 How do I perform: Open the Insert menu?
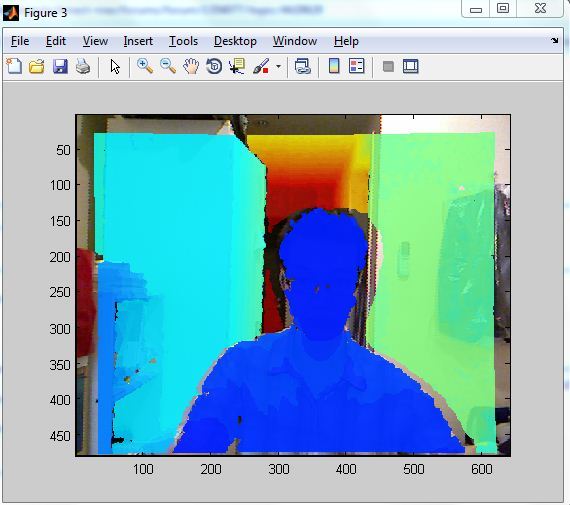click(138, 41)
